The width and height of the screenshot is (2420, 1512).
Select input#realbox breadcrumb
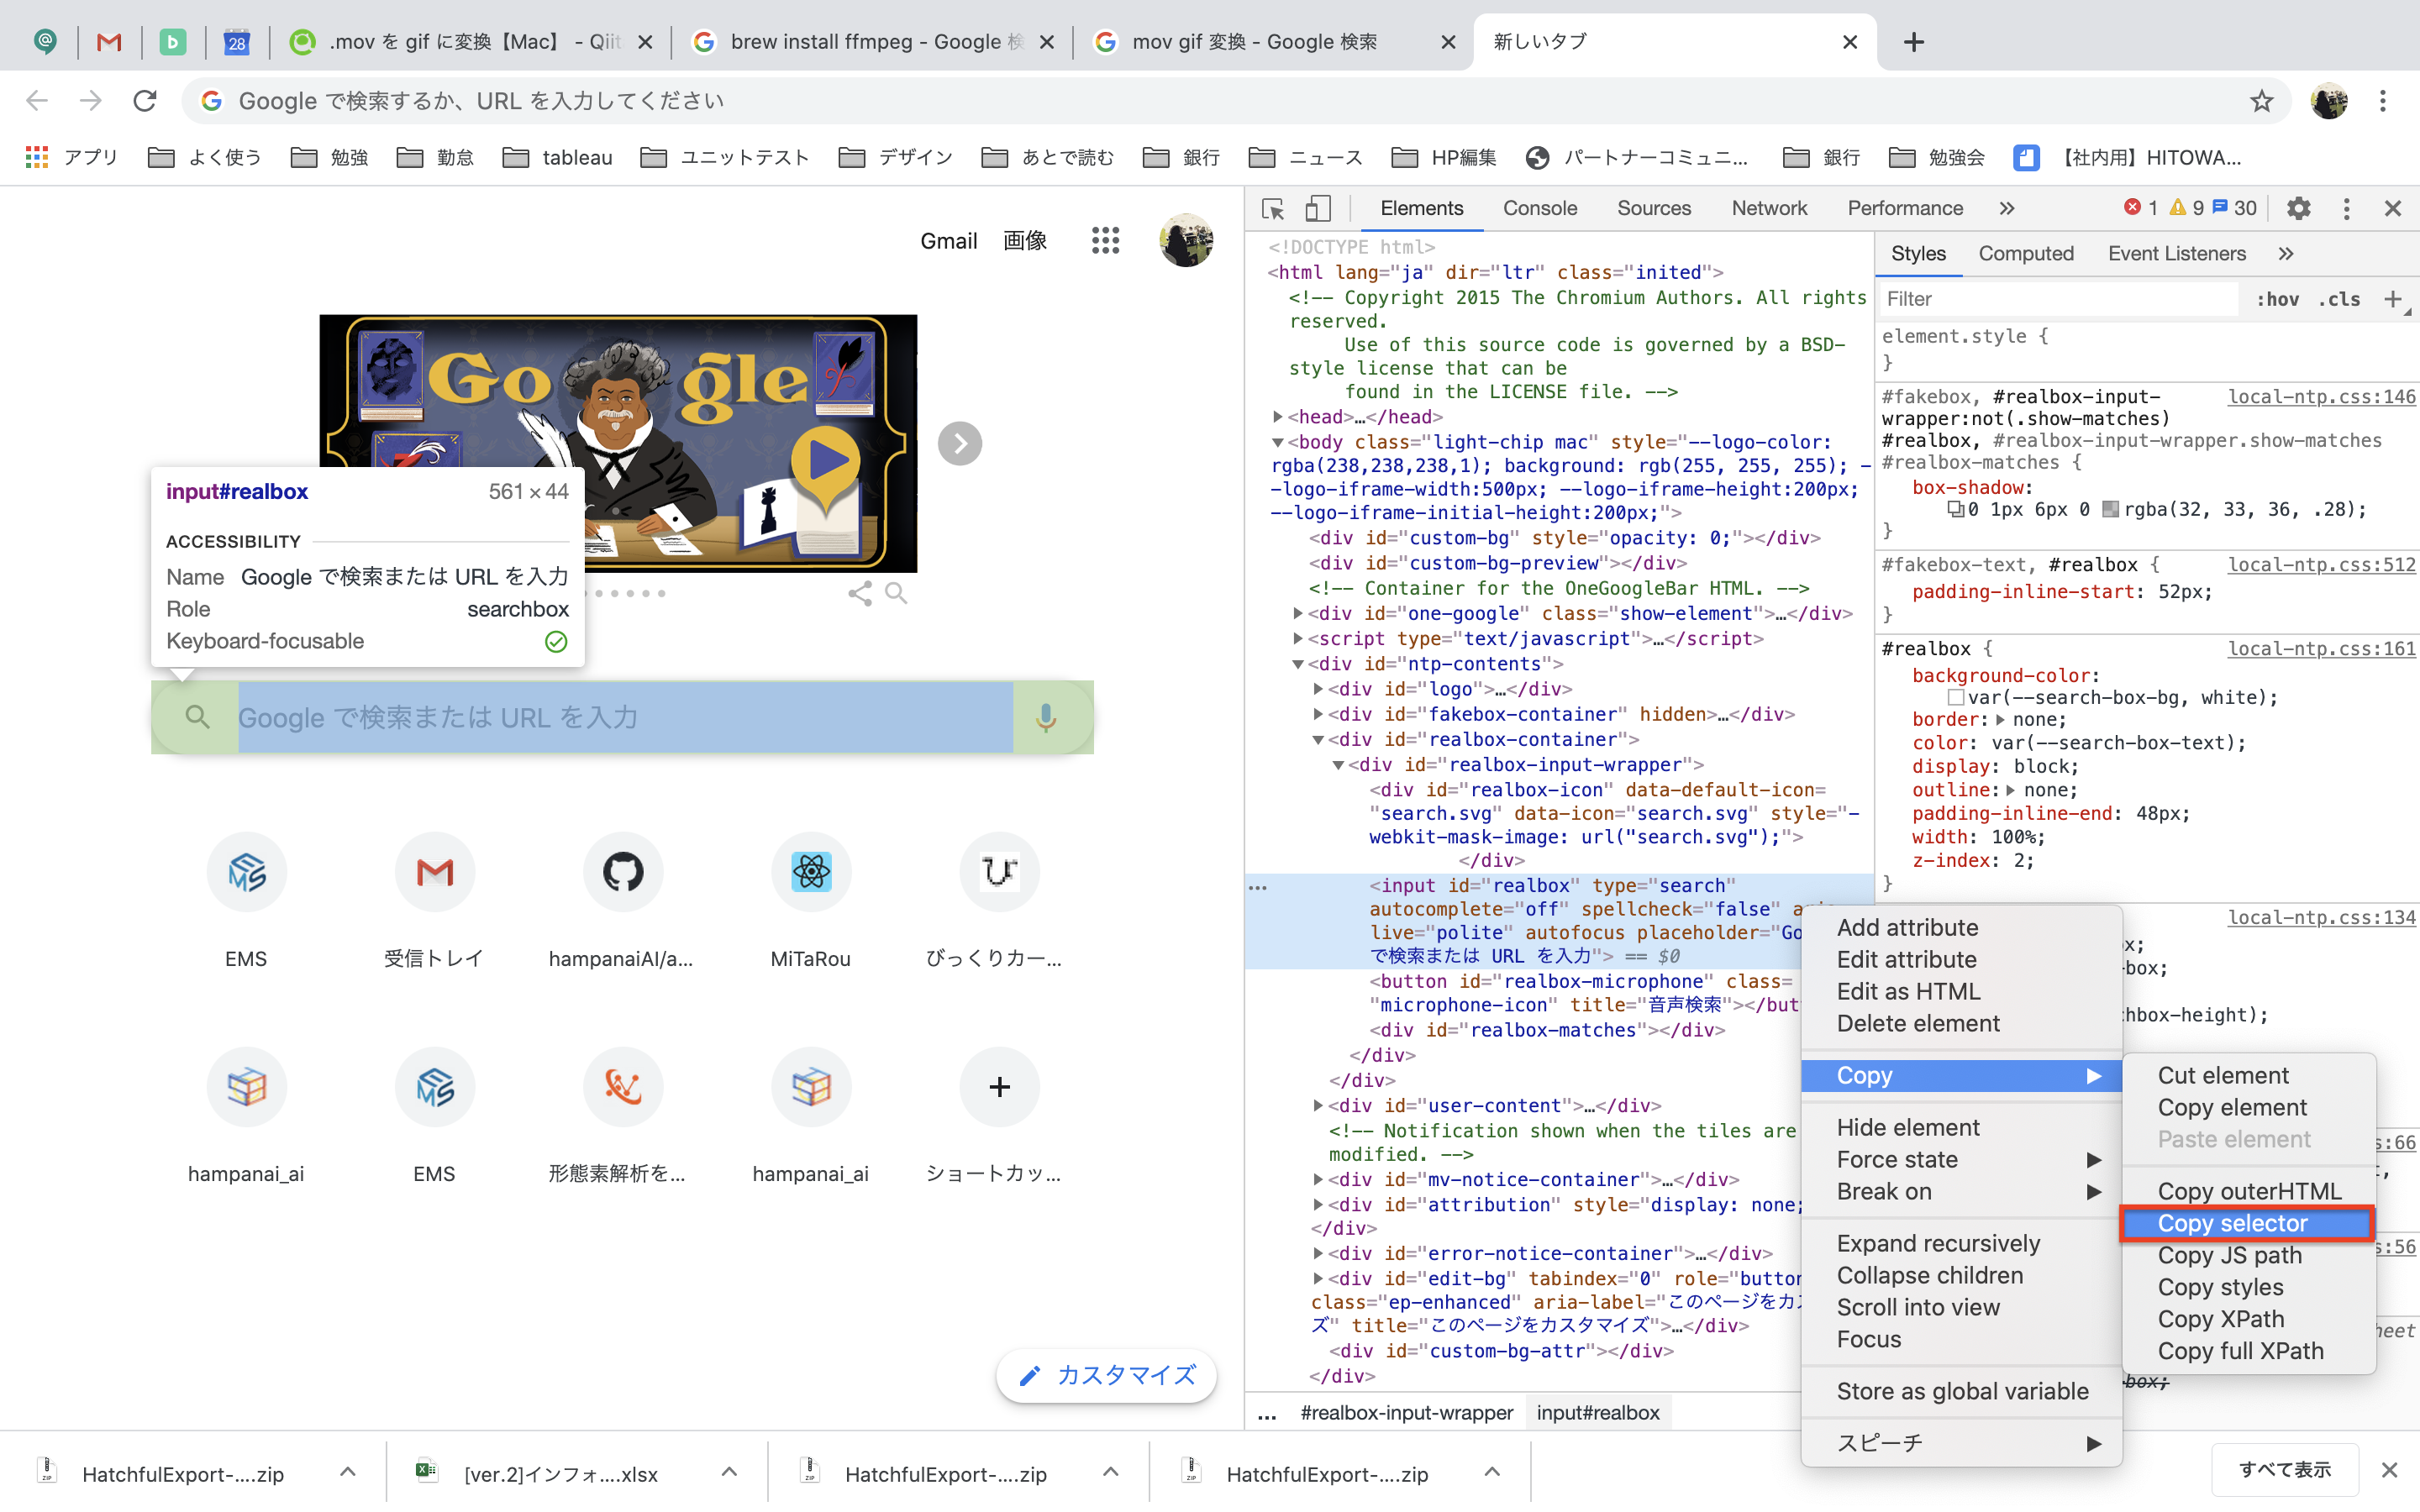(1597, 1413)
